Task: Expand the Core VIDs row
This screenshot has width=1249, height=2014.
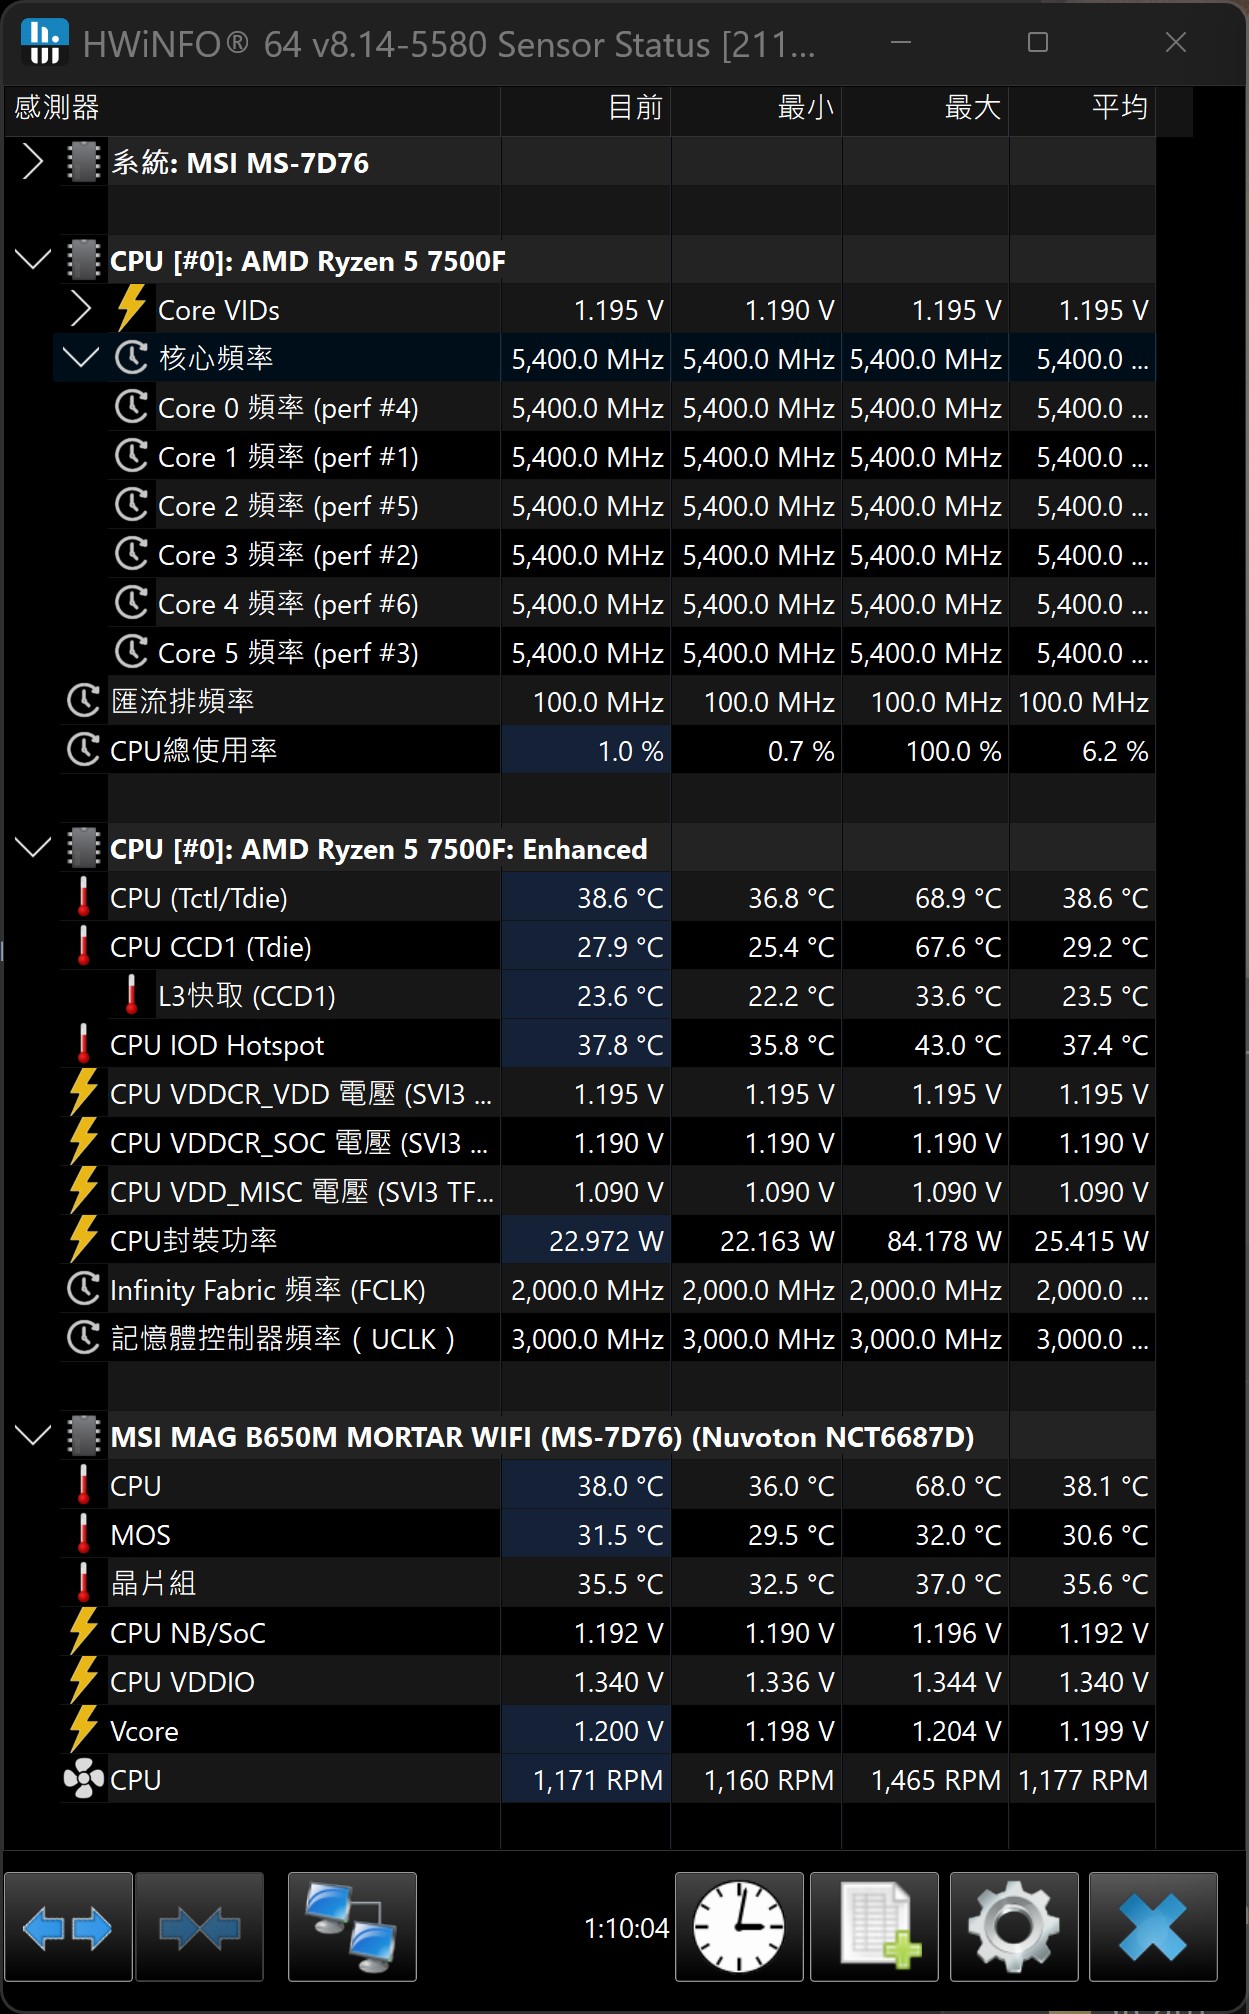Action: [x=81, y=310]
